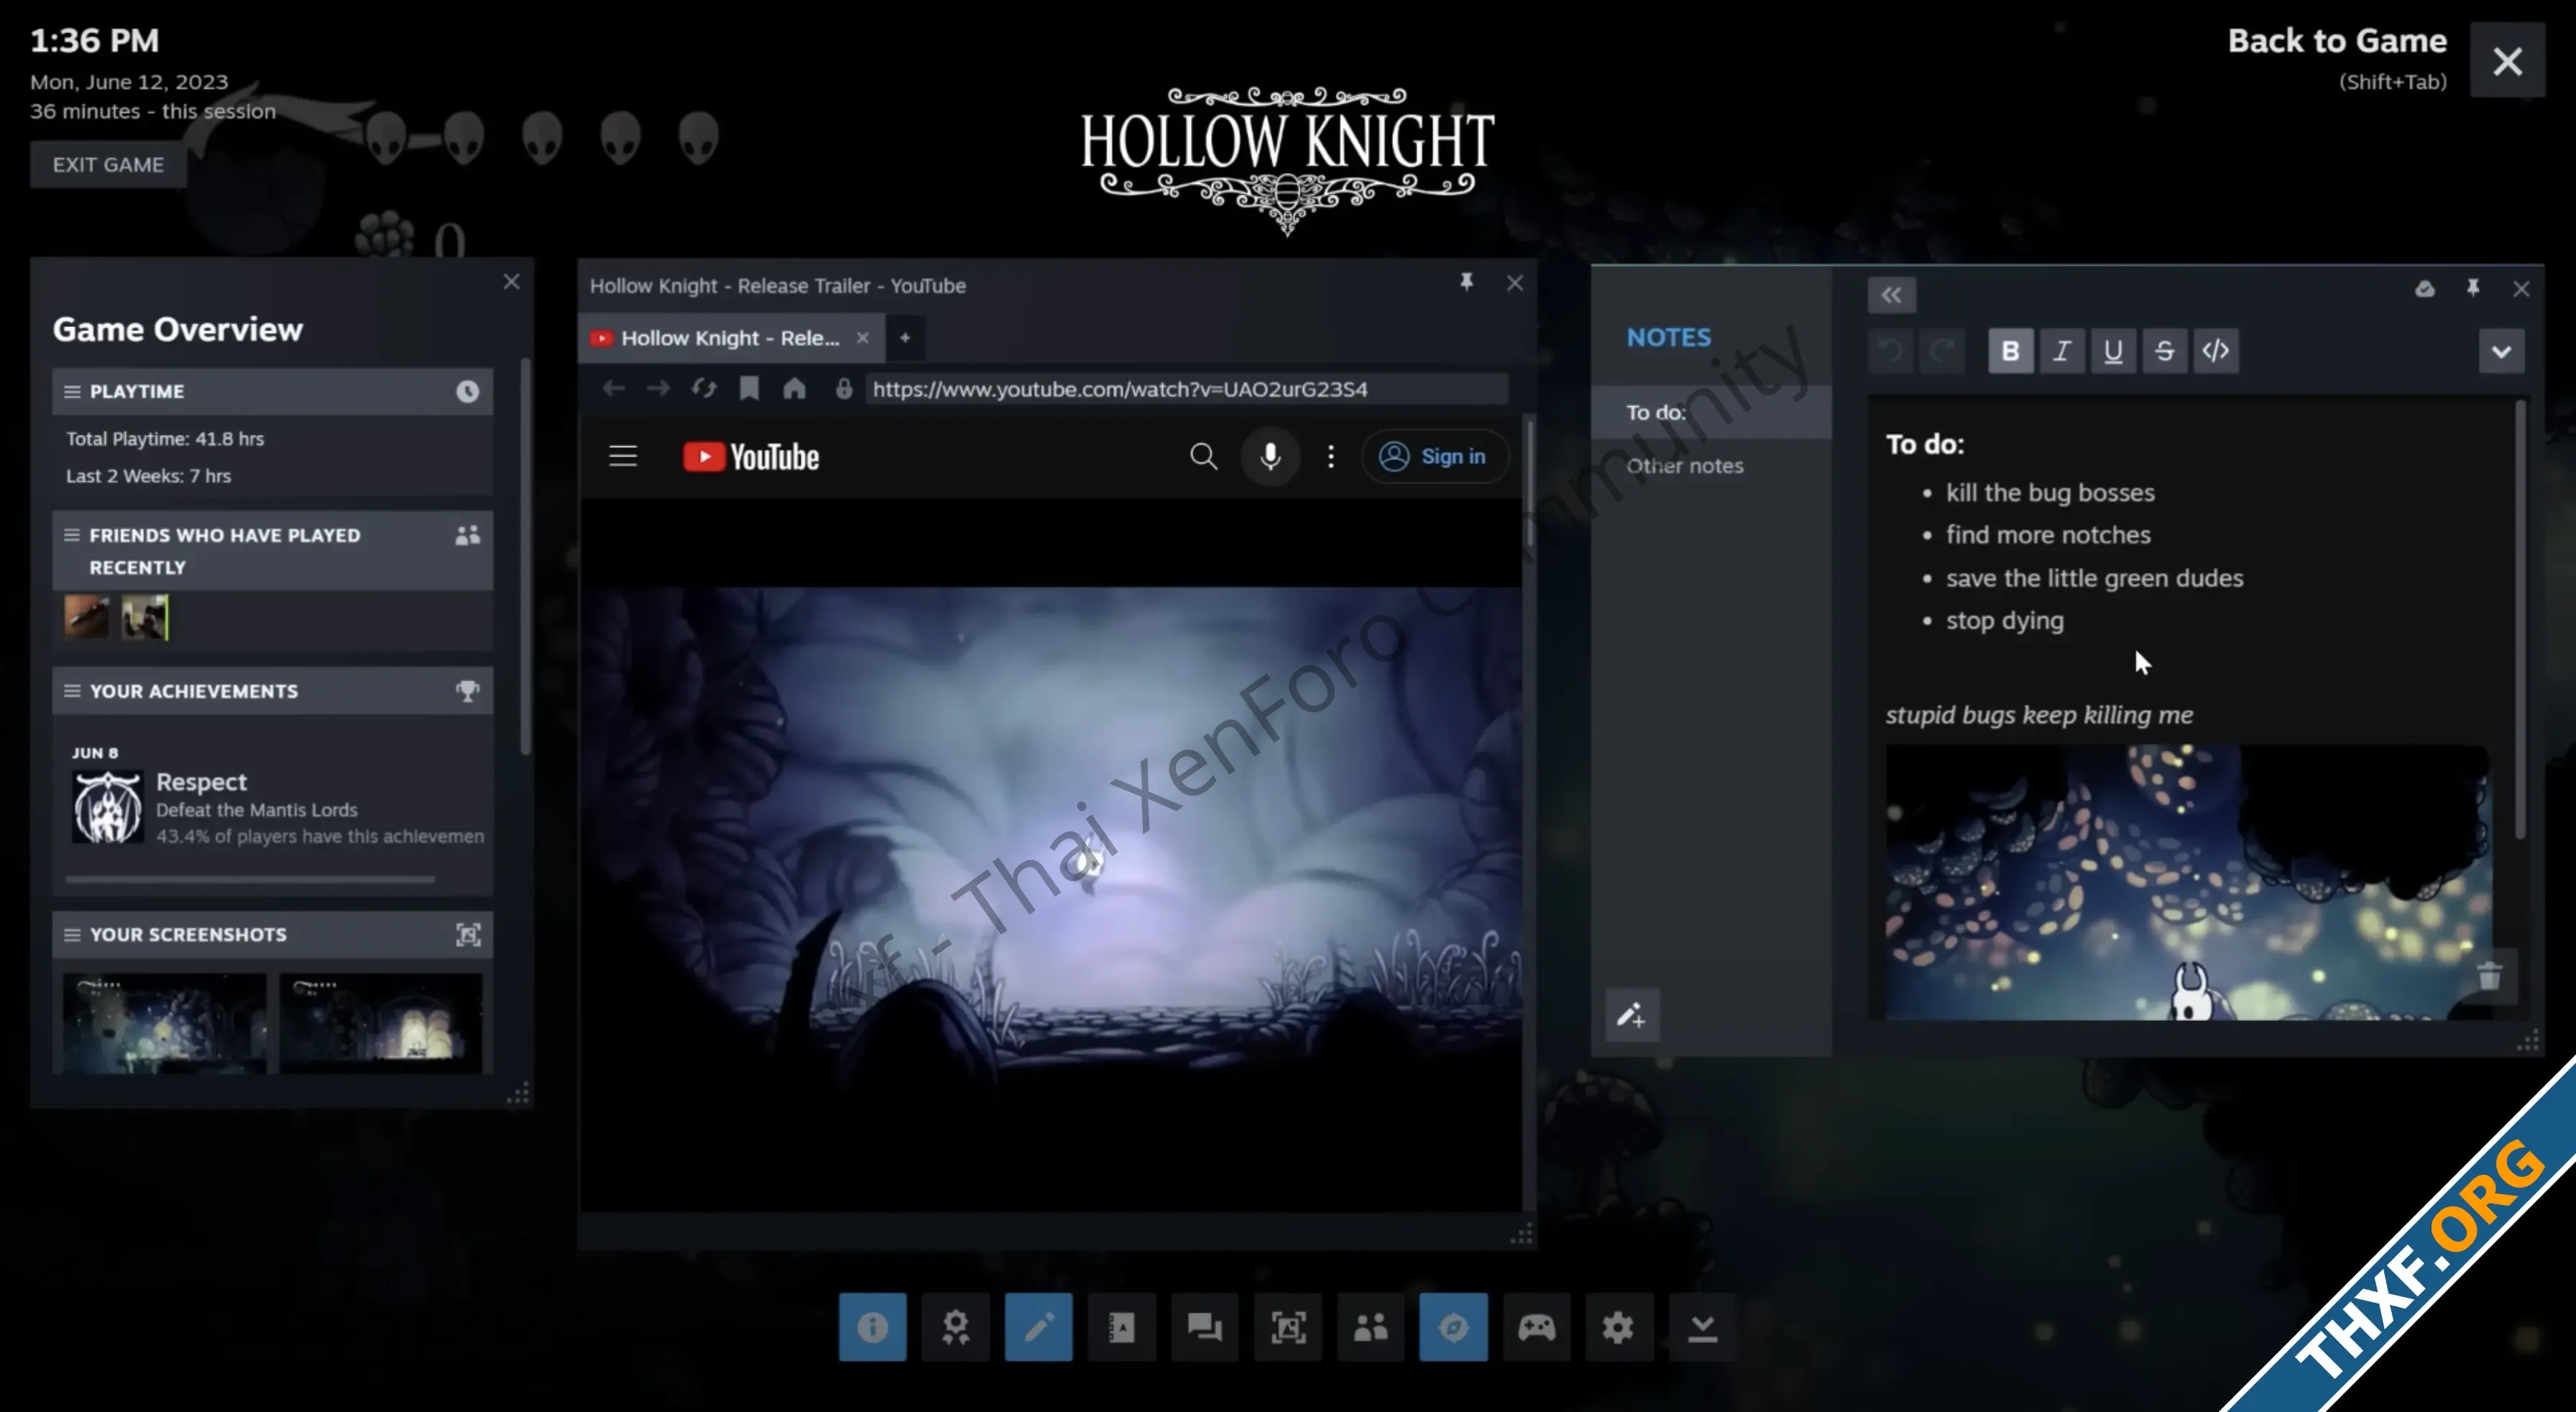Reload the browser page
This screenshot has height=1412, width=2576.
pos(704,389)
